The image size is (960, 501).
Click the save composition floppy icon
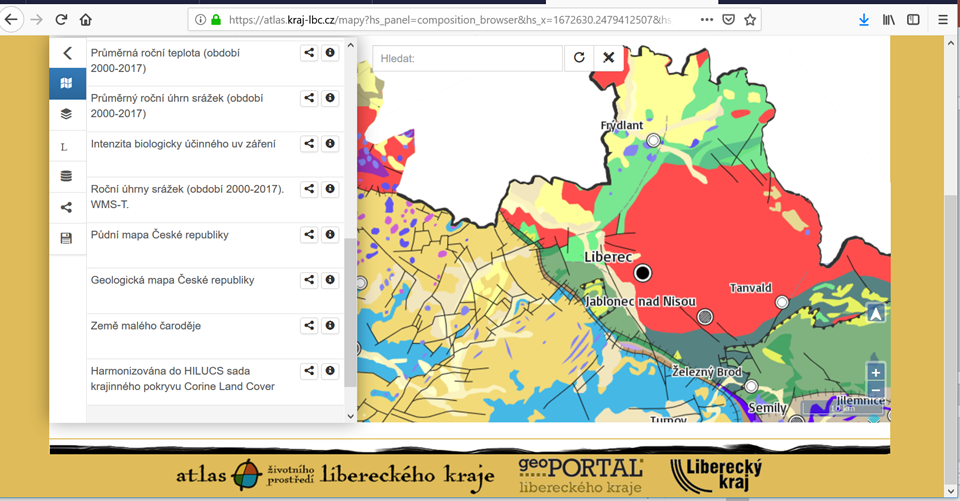click(67, 238)
